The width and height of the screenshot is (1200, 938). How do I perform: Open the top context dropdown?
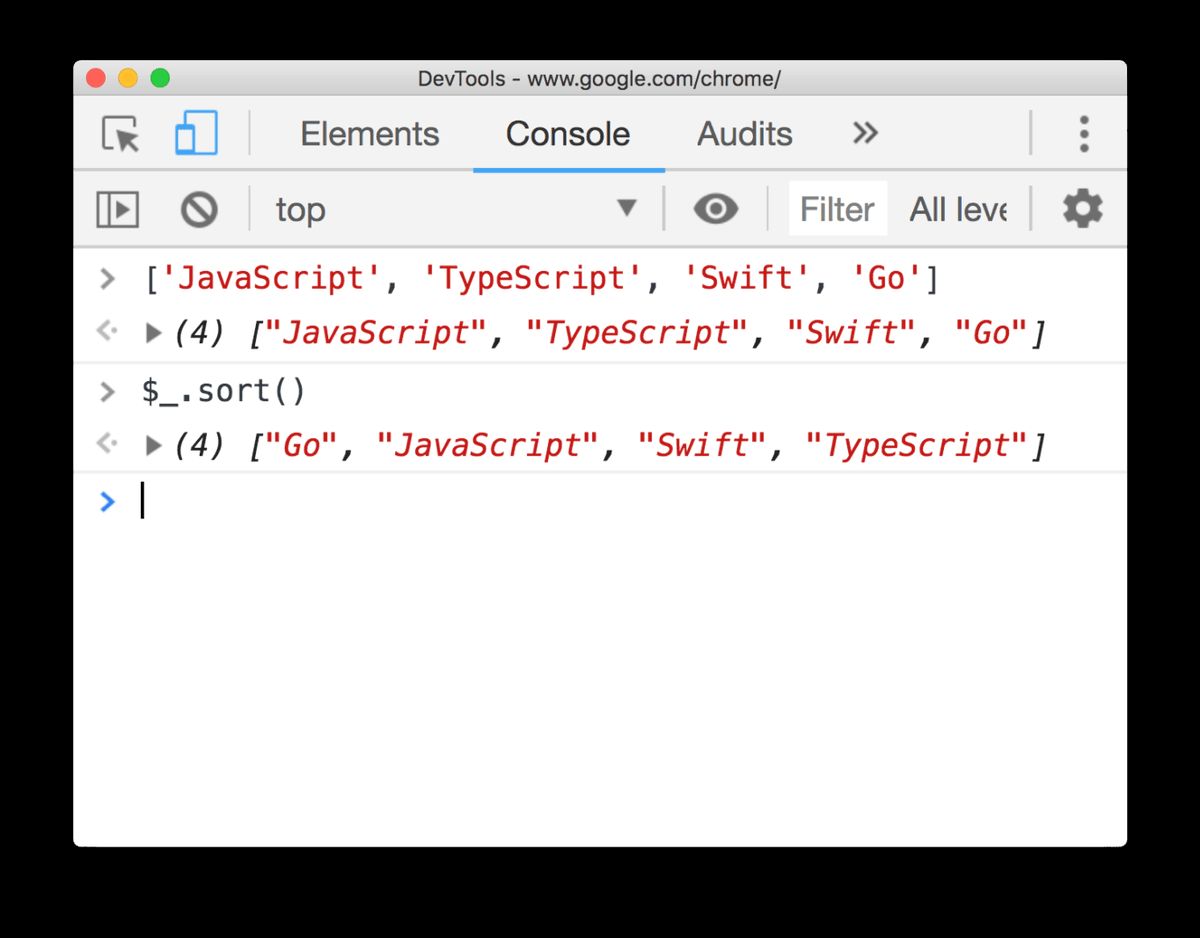[456, 210]
